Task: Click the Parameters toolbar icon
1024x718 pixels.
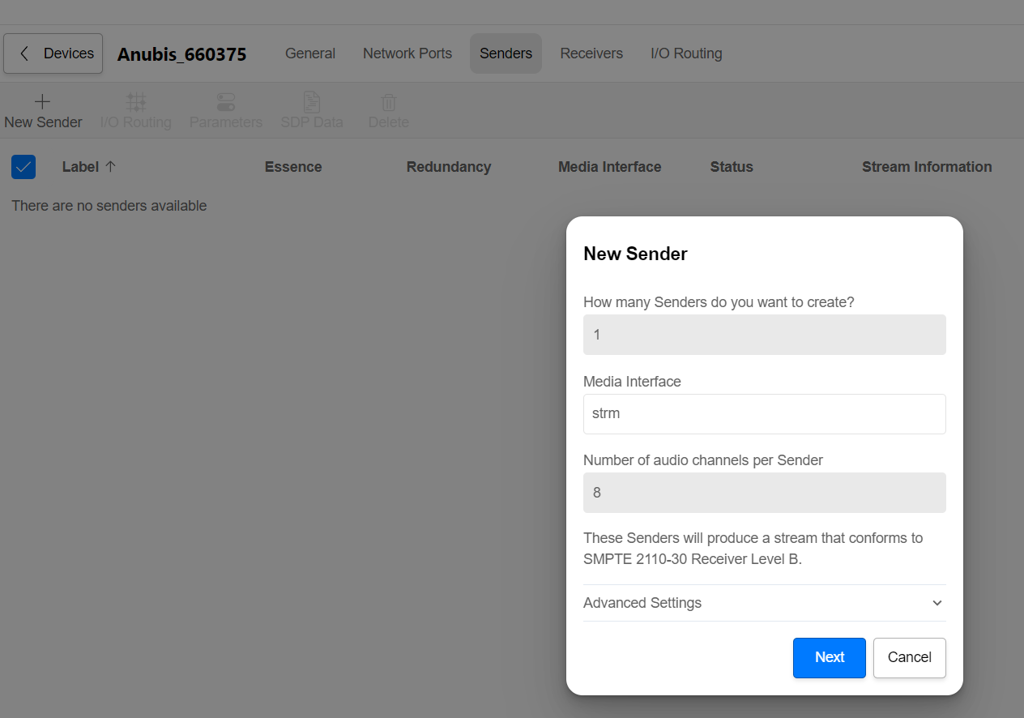Action: (x=226, y=102)
